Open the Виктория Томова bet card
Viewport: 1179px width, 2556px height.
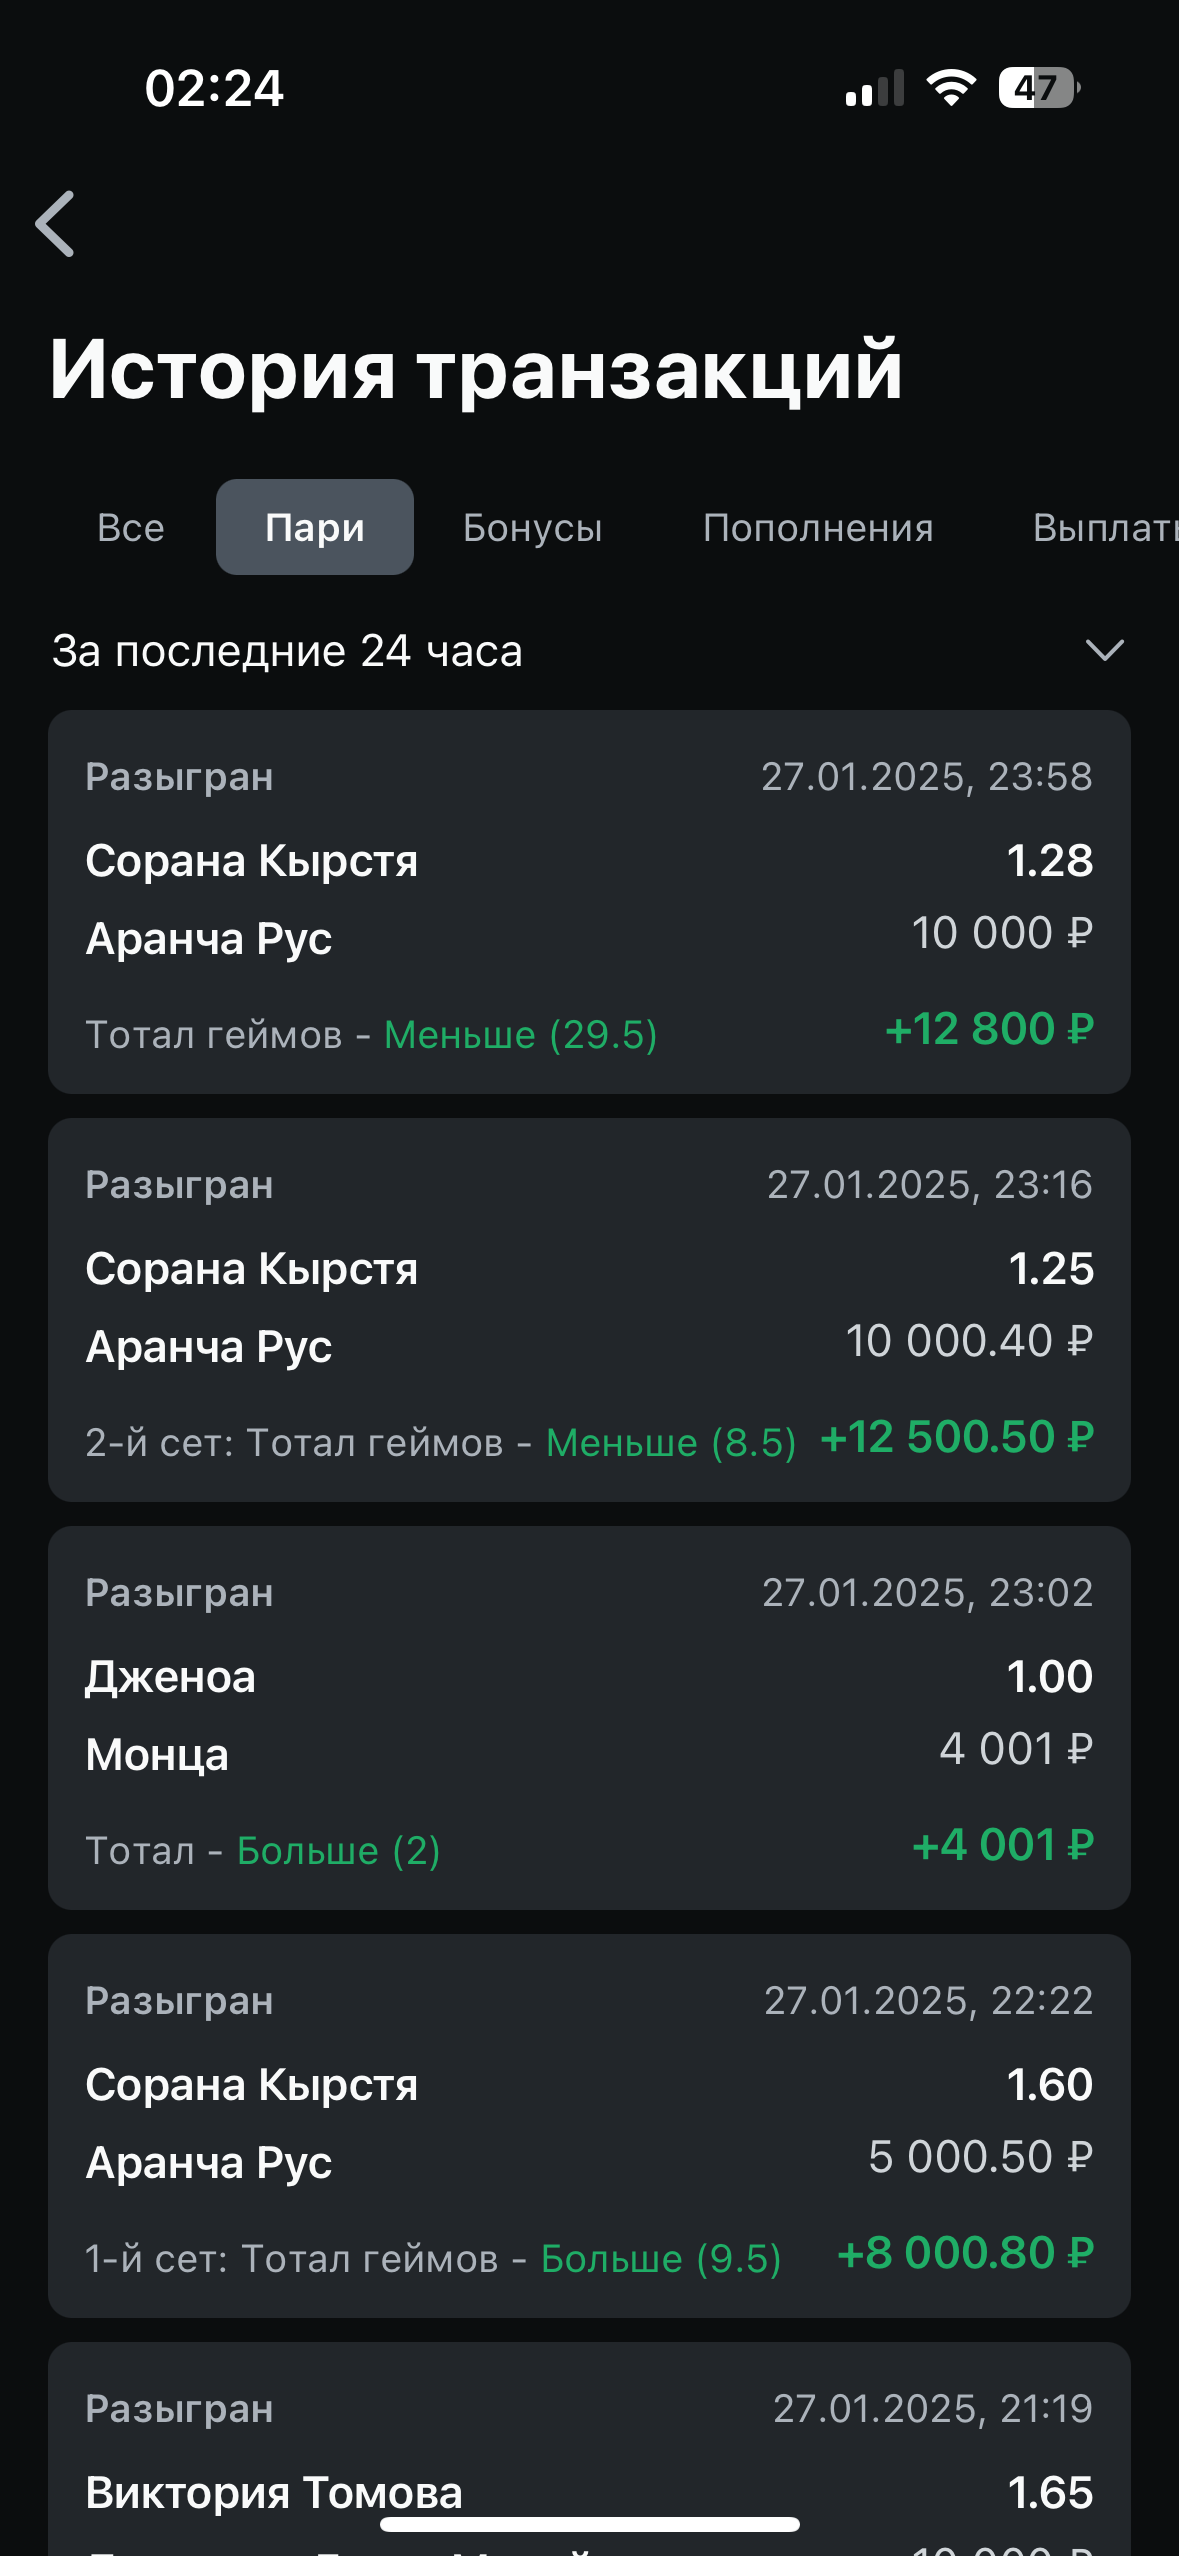click(589, 2460)
